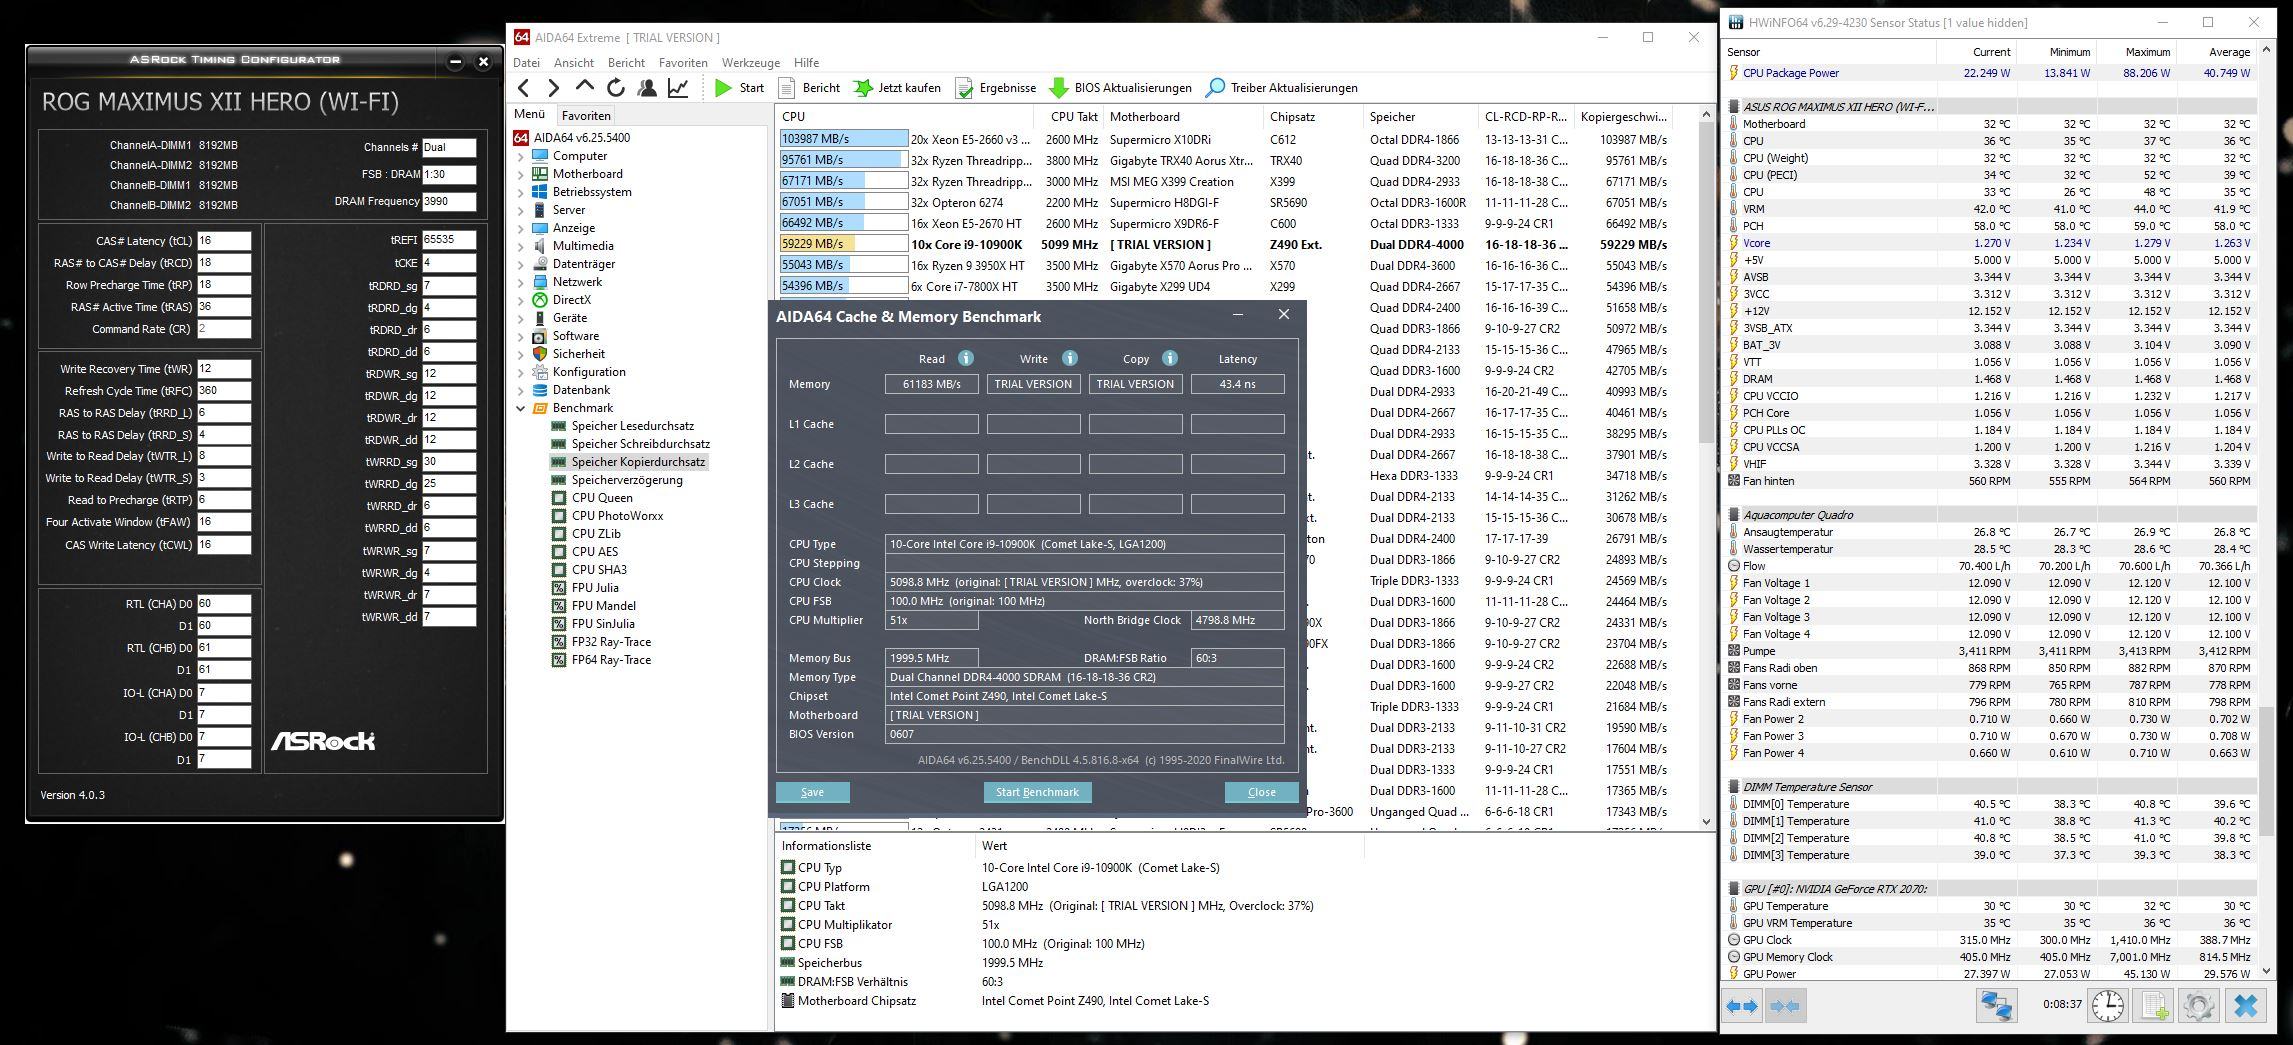Image resolution: width=2293 pixels, height=1045 pixels.
Task: Open HWiNFO network monitors icon
Action: (1995, 1006)
